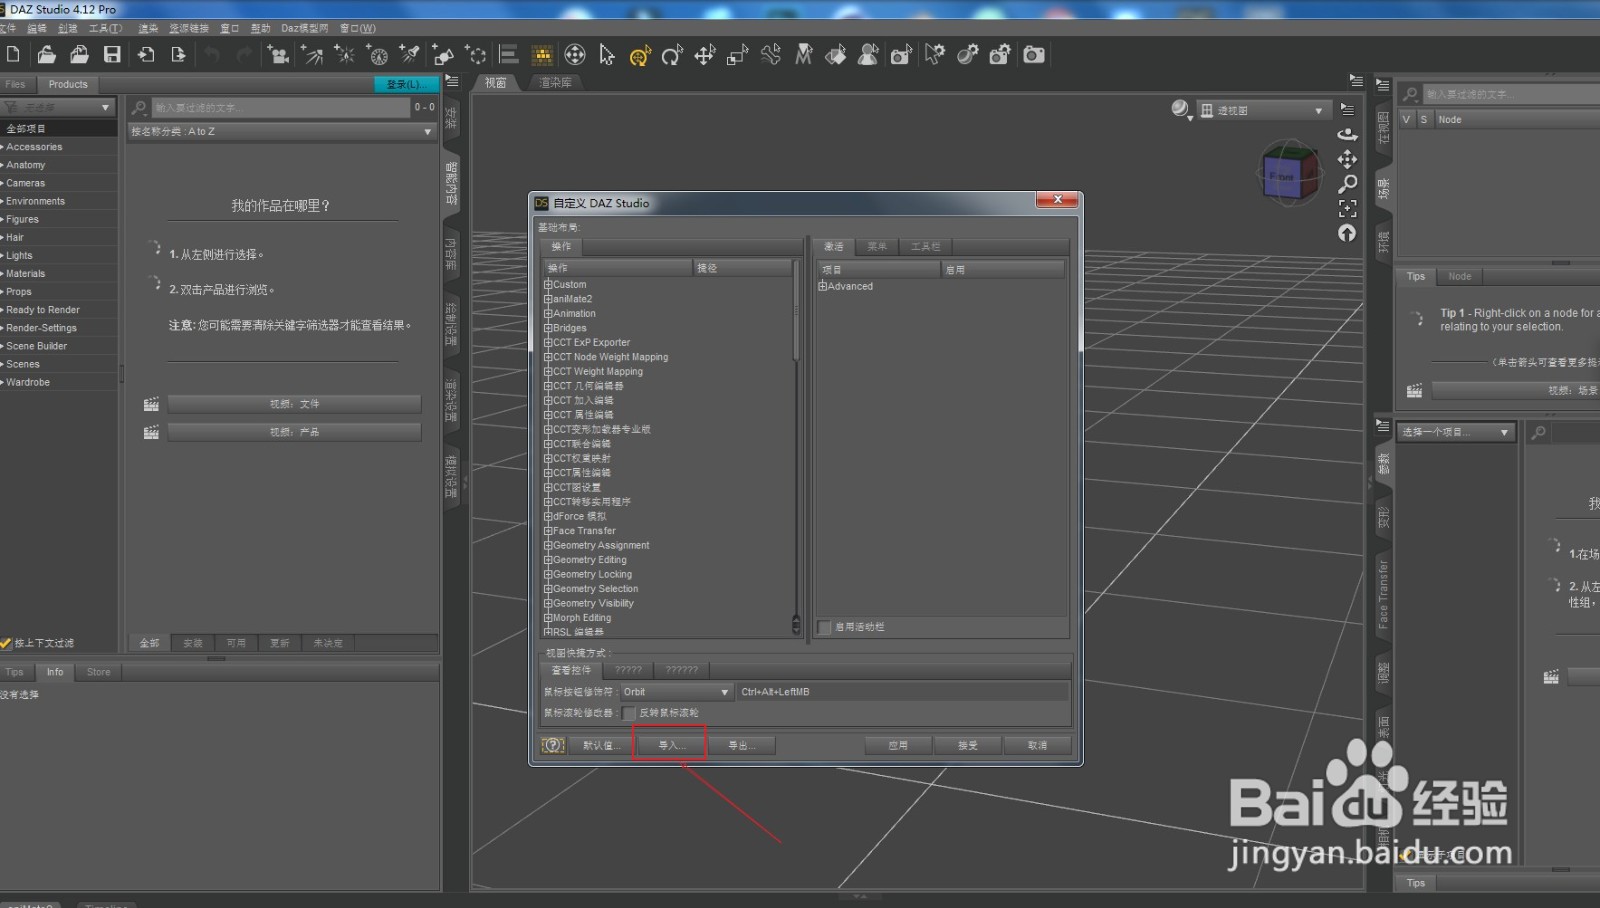Click the 视频: 文件 button
Image resolution: width=1600 pixels, height=908 pixels.
coord(295,404)
